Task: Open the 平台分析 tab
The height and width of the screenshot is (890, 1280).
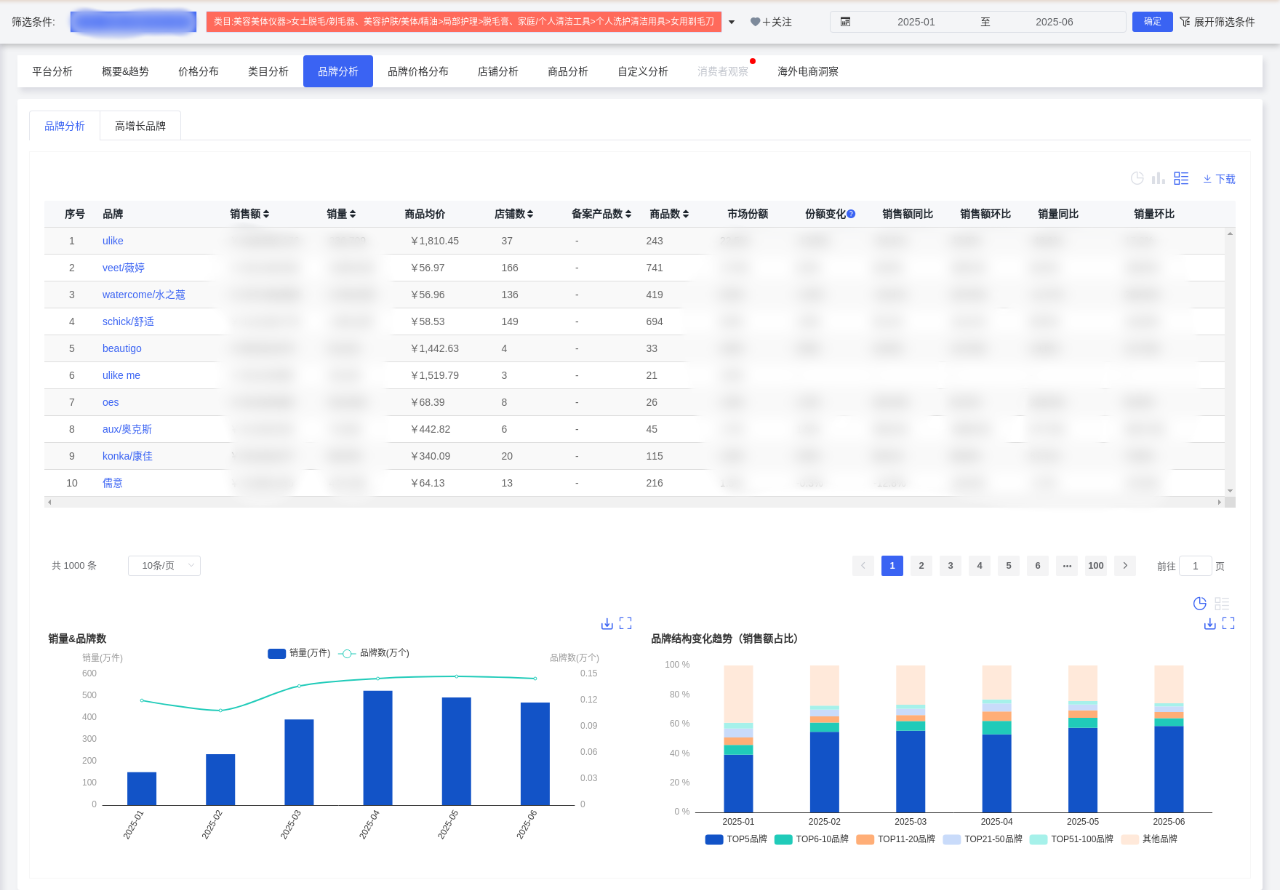Action: click(x=52, y=71)
